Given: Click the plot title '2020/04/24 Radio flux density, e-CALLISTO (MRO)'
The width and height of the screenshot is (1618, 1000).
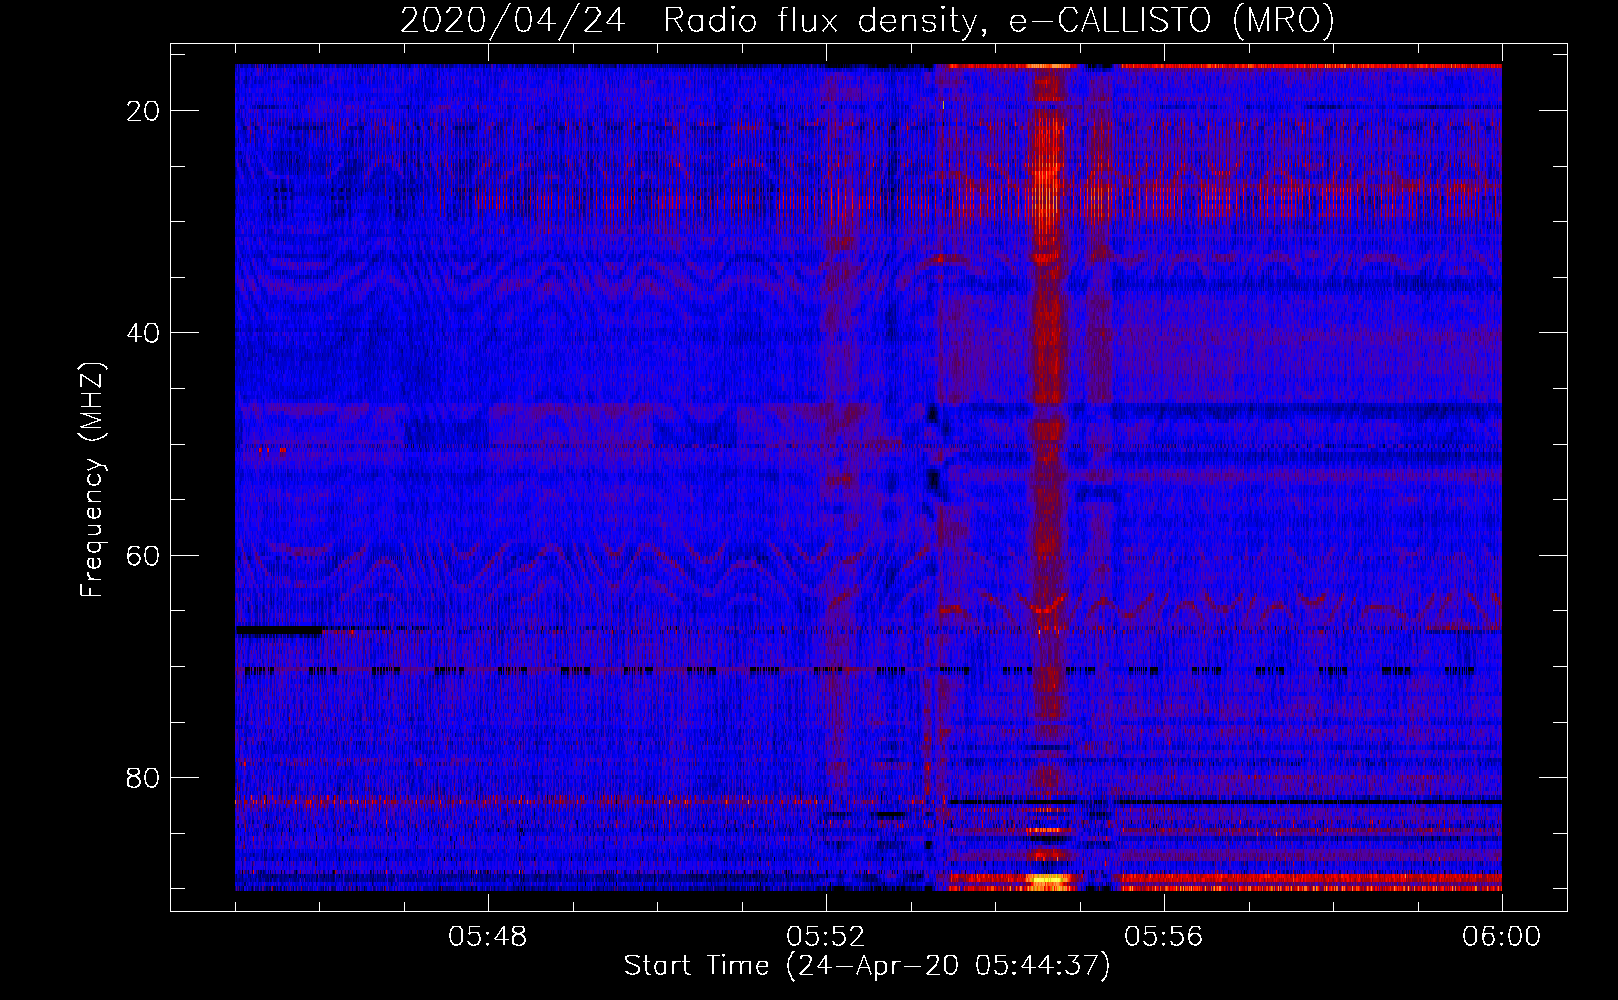Looking at the screenshot, I should coord(867,20).
